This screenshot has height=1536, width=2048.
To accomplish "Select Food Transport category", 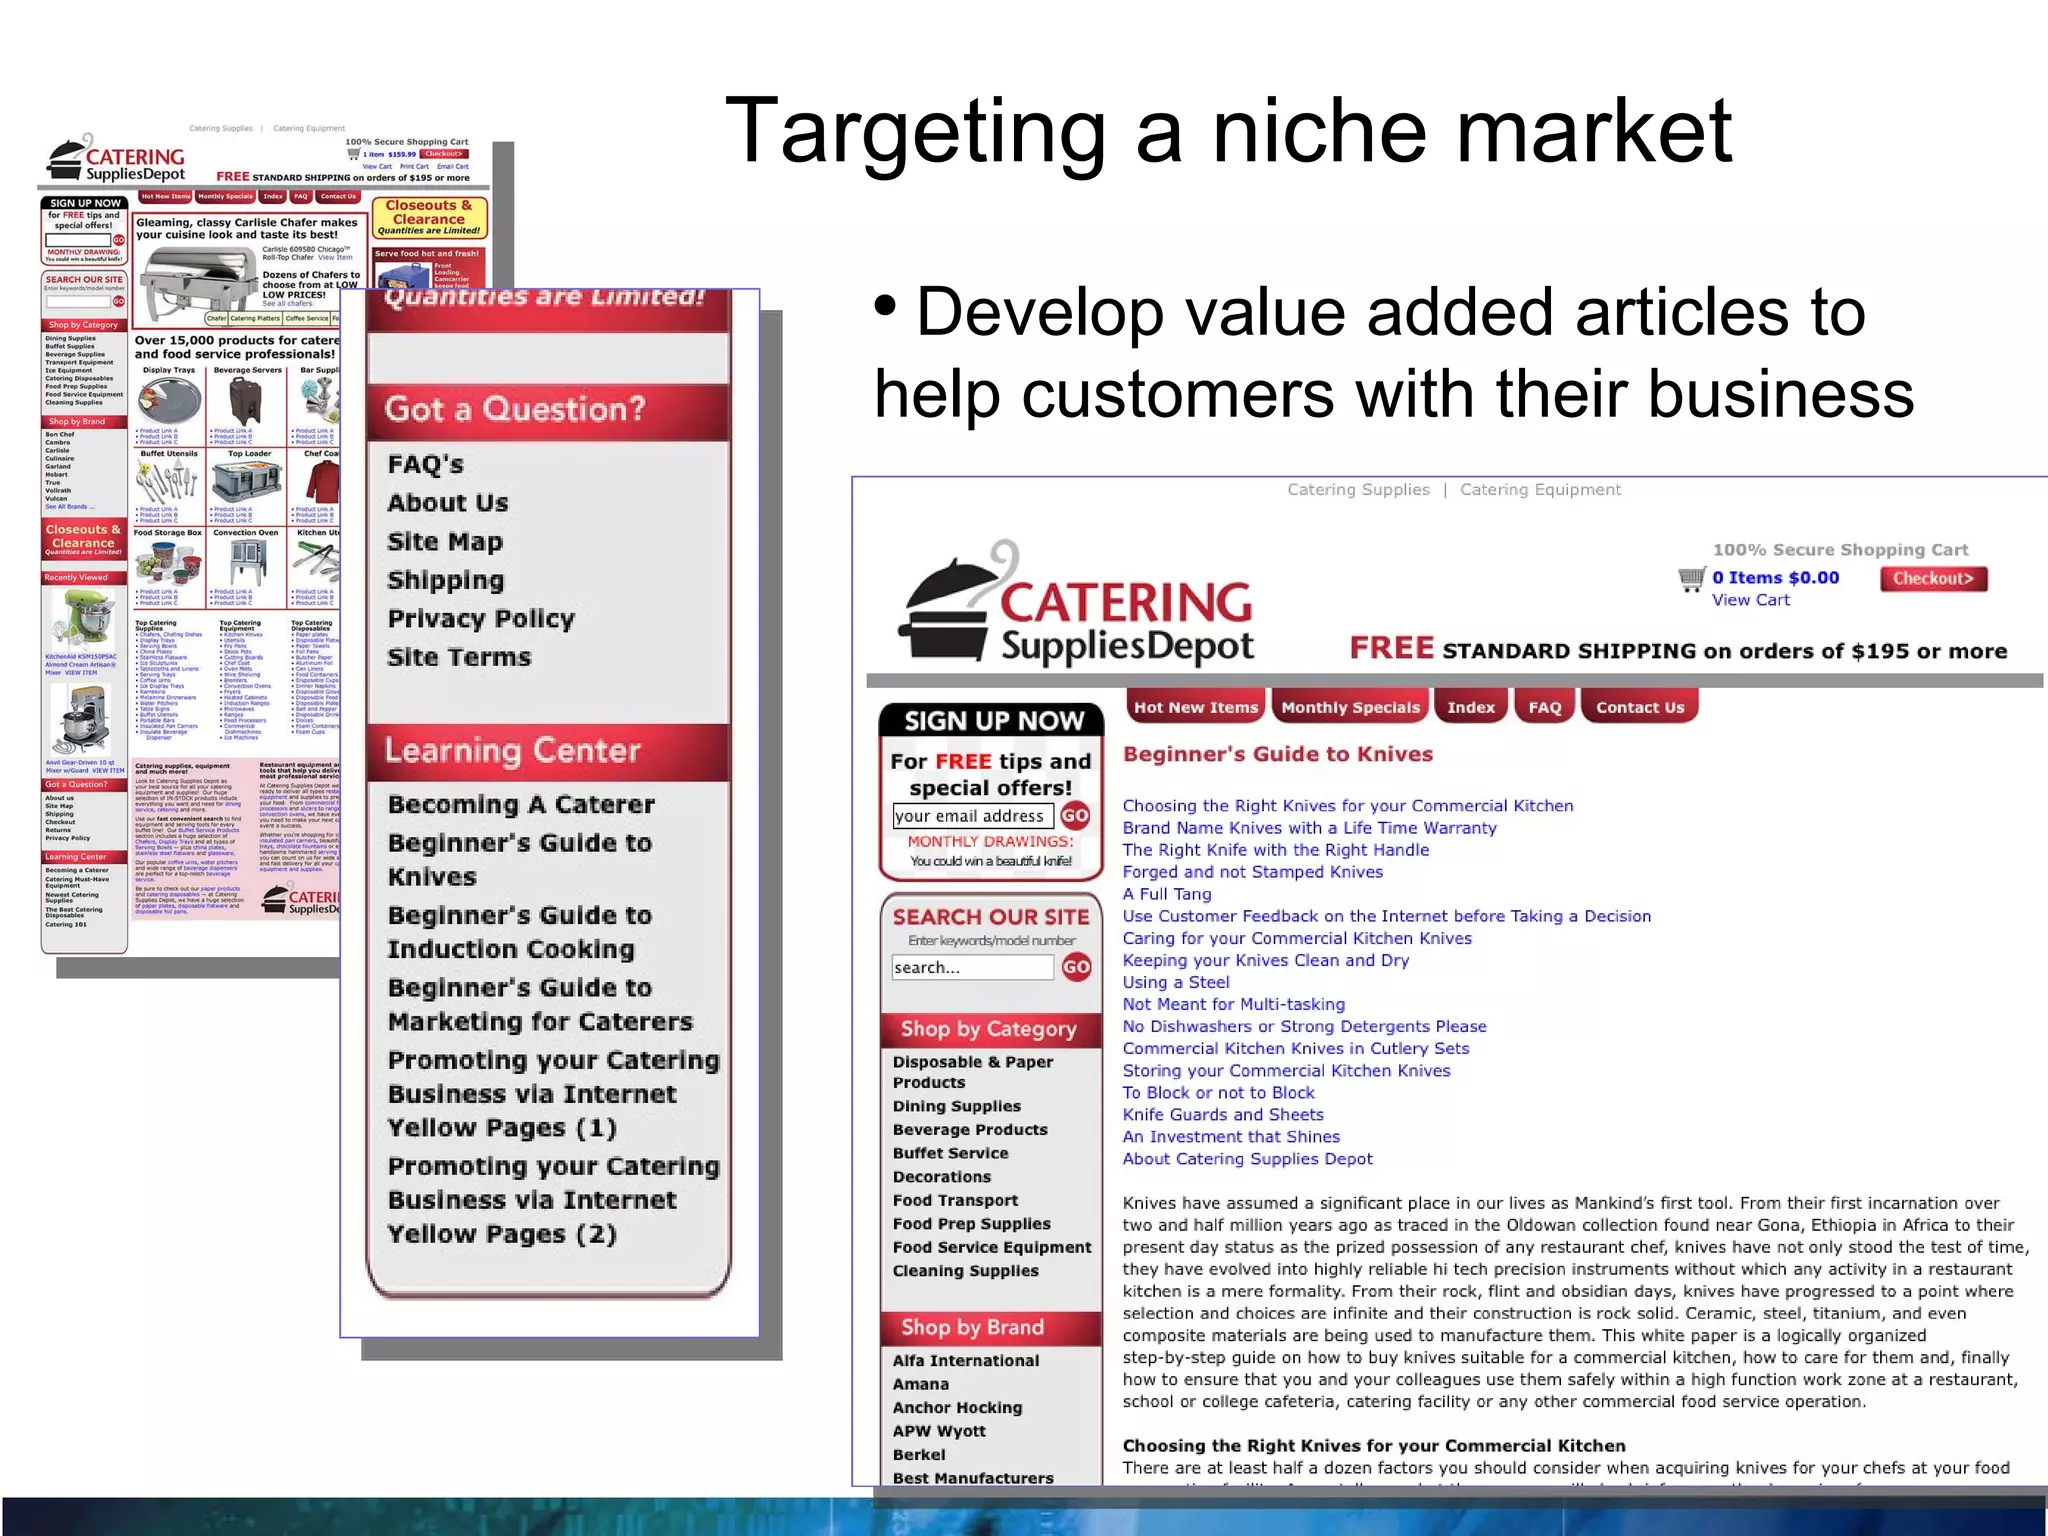I will pyautogui.click(x=955, y=1200).
